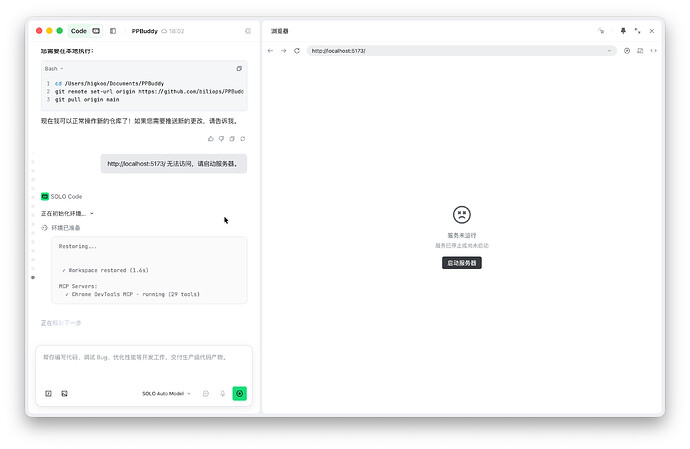Regenerate the assistant response

click(242, 139)
